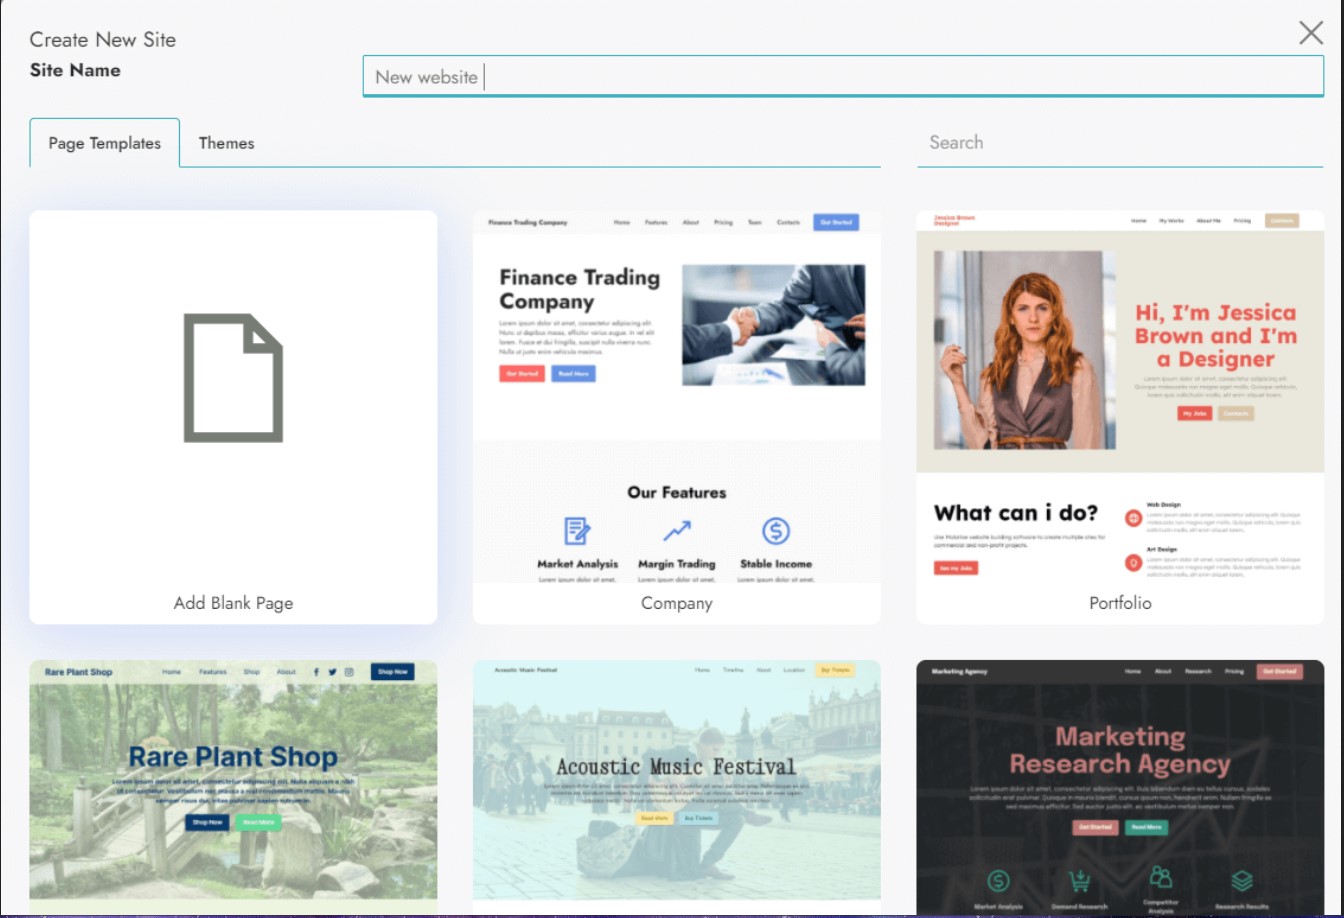Click the Jessica Brown designer photo
This screenshot has width=1344, height=918.
coord(1024,350)
